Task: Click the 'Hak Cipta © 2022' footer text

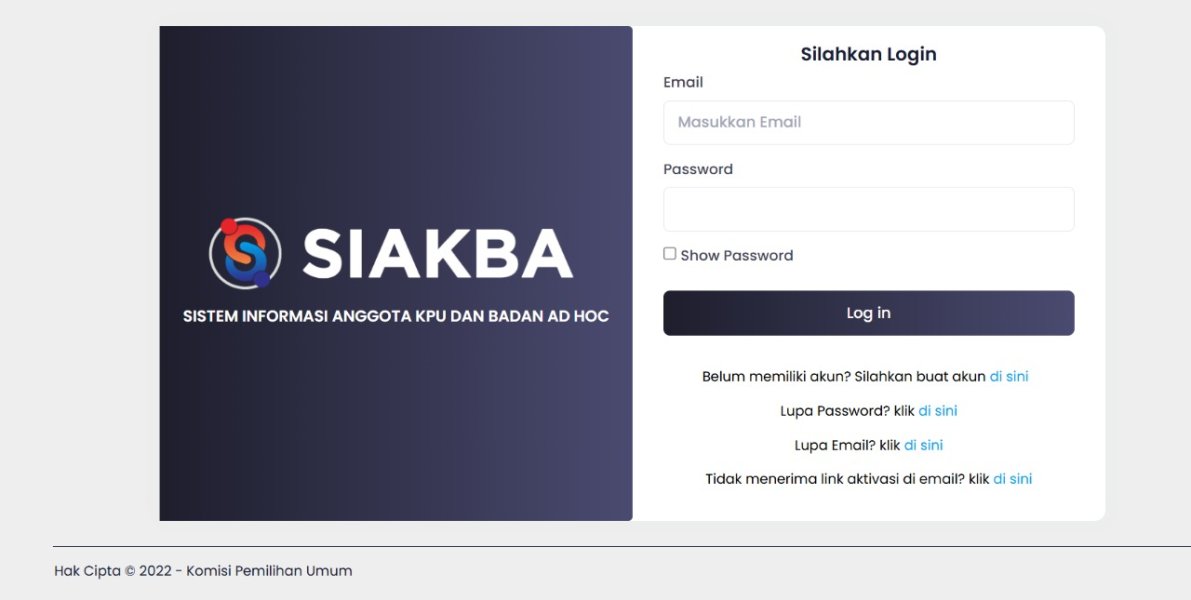Action: pyautogui.click(x=203, y=571)
